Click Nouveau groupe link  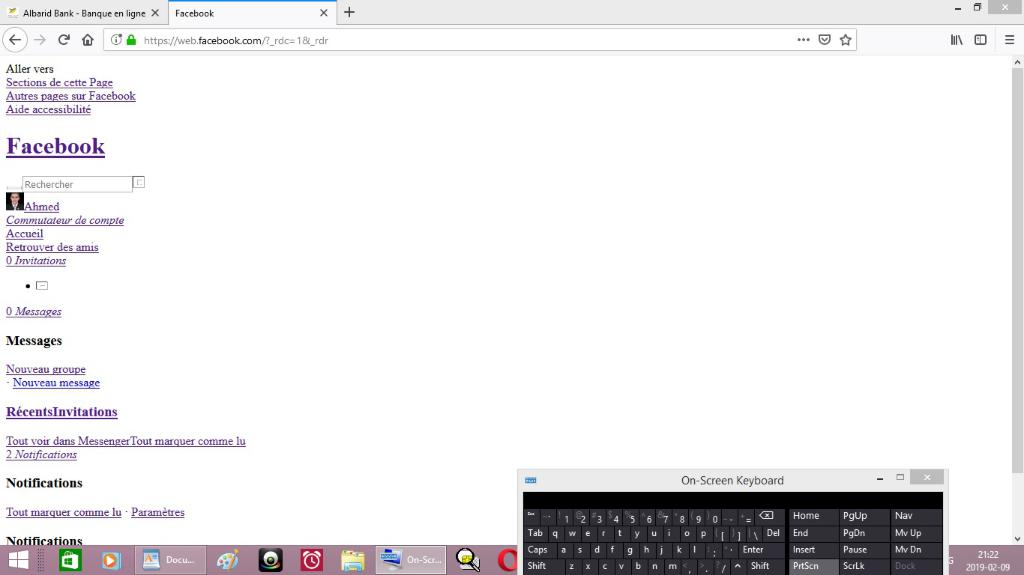pyautogui.click(x=46, y=369)
